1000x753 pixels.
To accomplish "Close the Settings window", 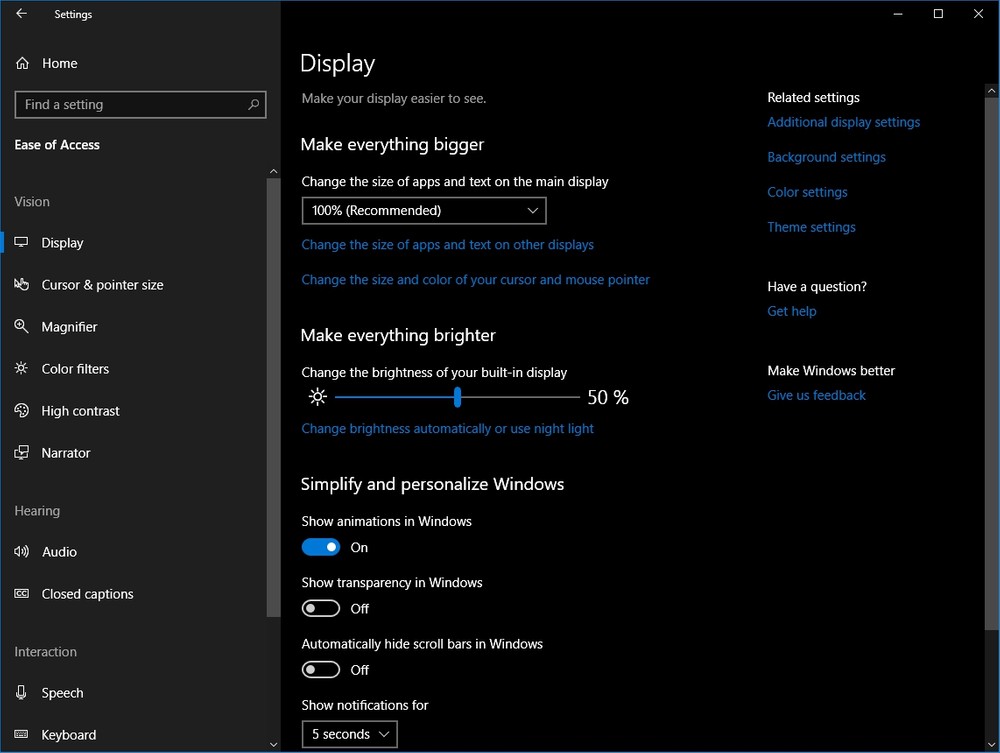I will tap(978, 13).
